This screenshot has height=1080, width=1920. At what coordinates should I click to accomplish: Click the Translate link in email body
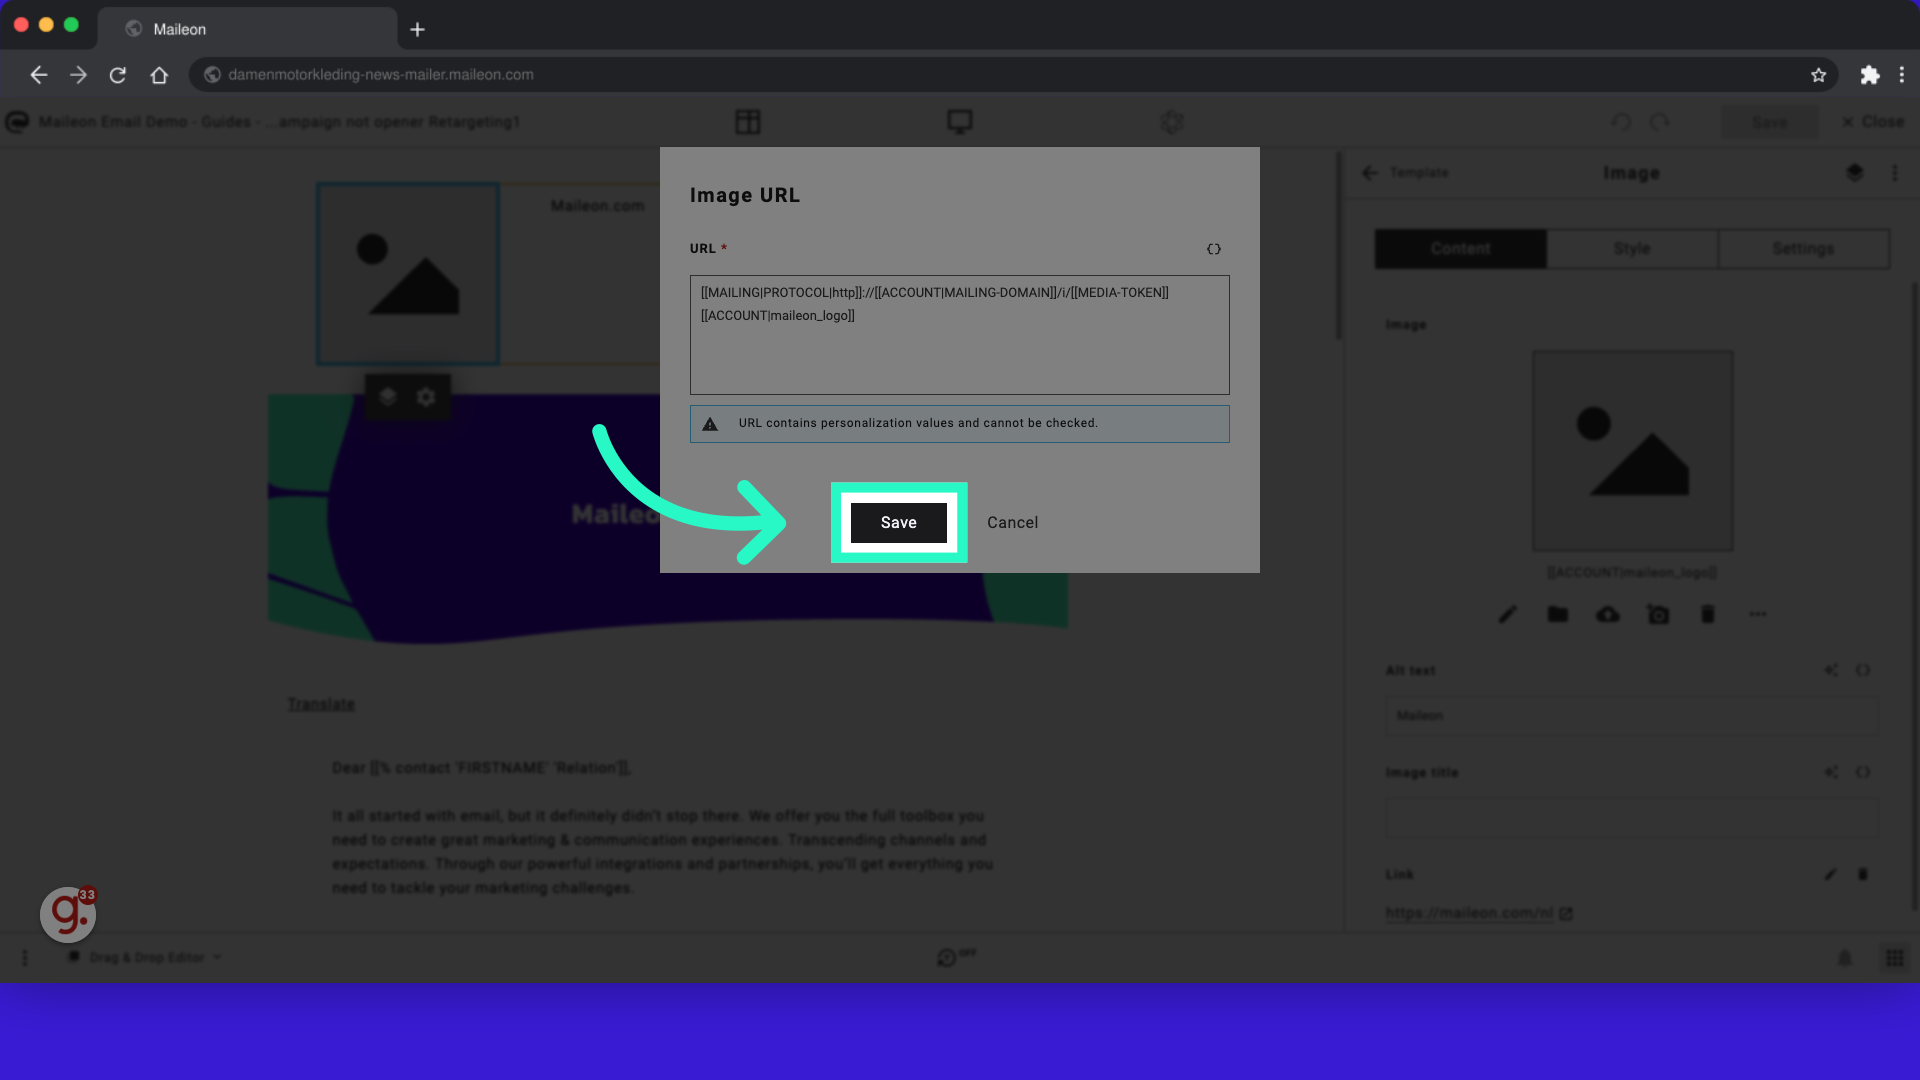321,704
